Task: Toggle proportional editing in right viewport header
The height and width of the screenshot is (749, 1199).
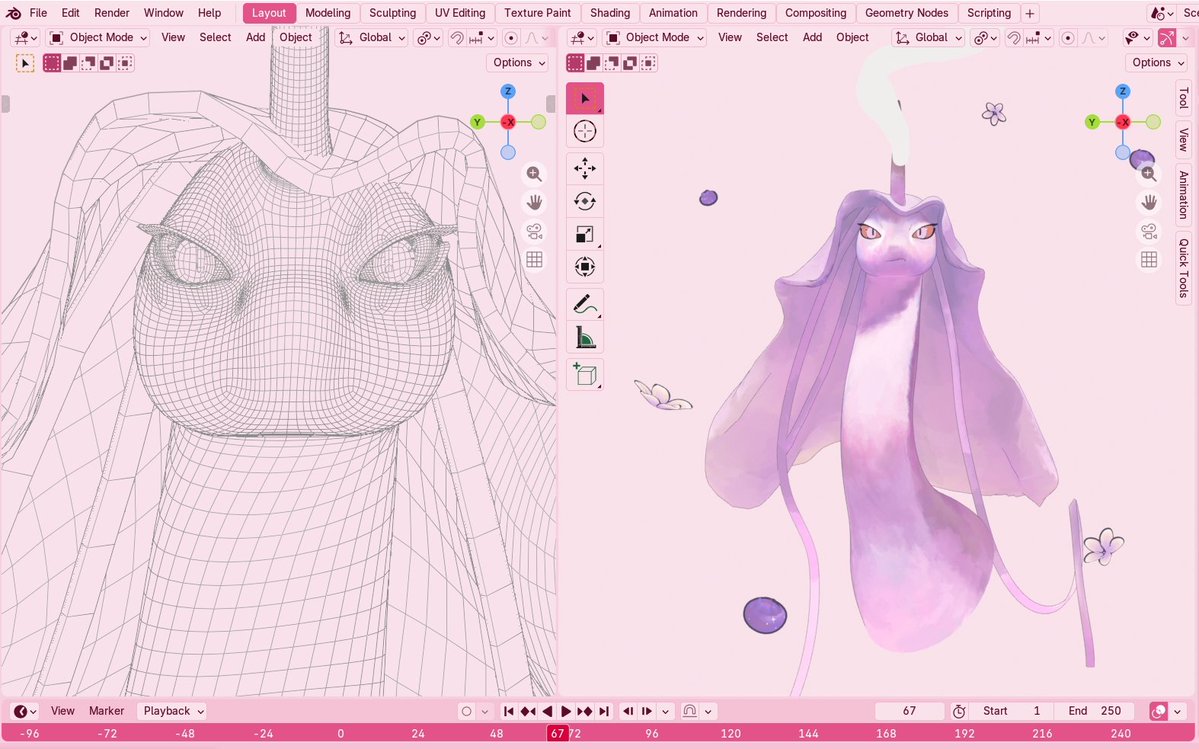Action: pyautogui.click(x=1067, y=37)
